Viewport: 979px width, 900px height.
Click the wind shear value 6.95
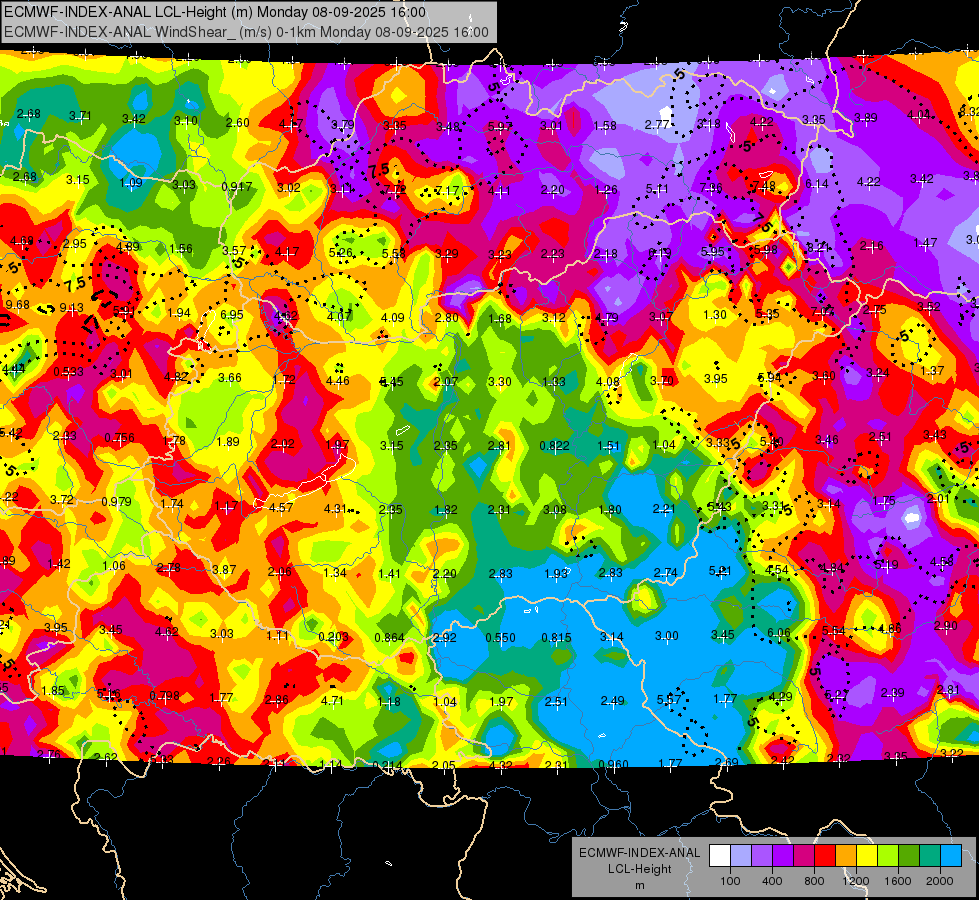[x=232, y=314]
